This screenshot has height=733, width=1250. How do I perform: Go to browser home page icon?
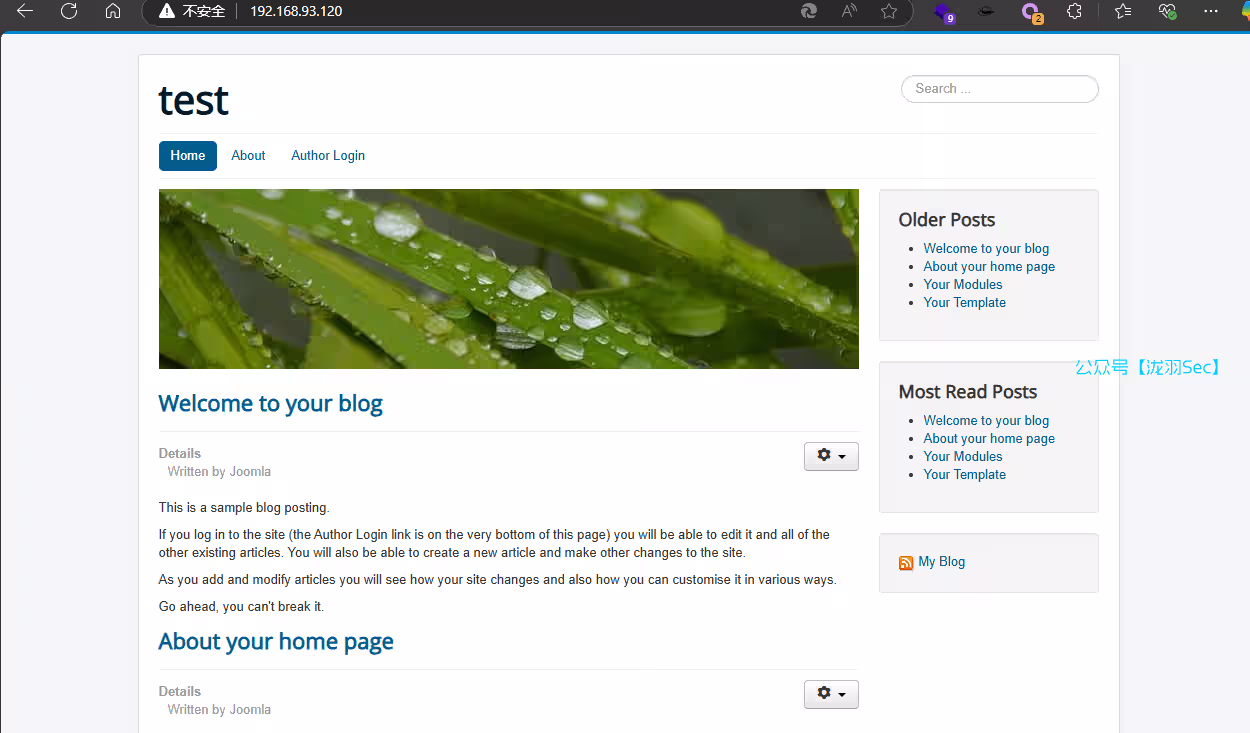[113, 11]
